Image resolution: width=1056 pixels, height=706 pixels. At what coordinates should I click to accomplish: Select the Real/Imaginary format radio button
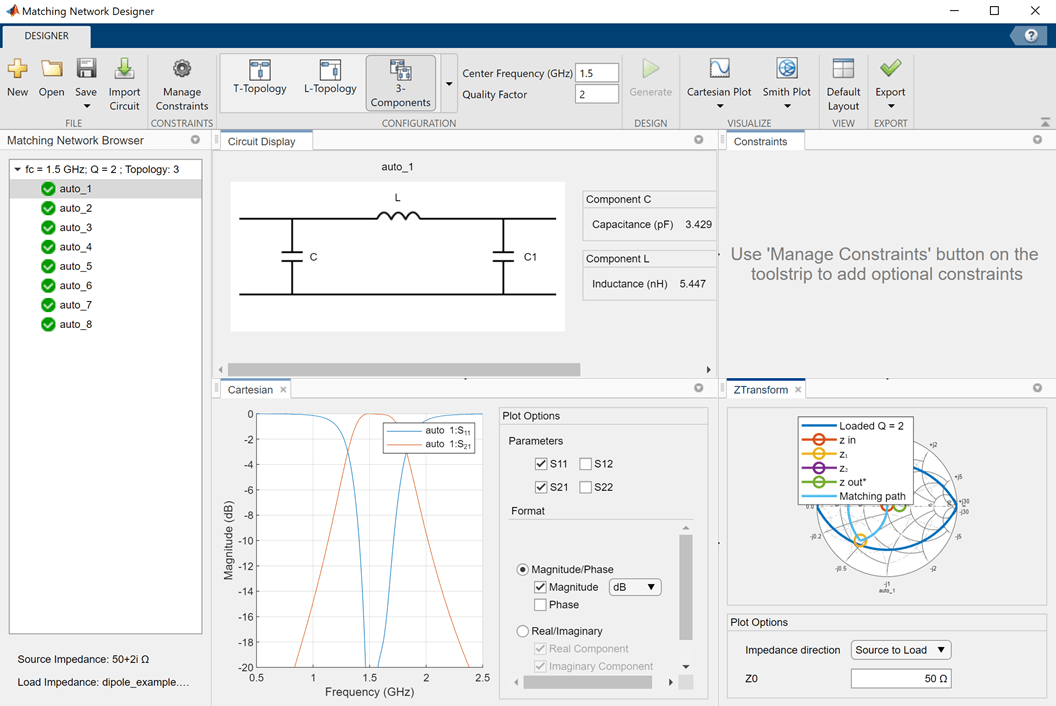pos(522,631)
